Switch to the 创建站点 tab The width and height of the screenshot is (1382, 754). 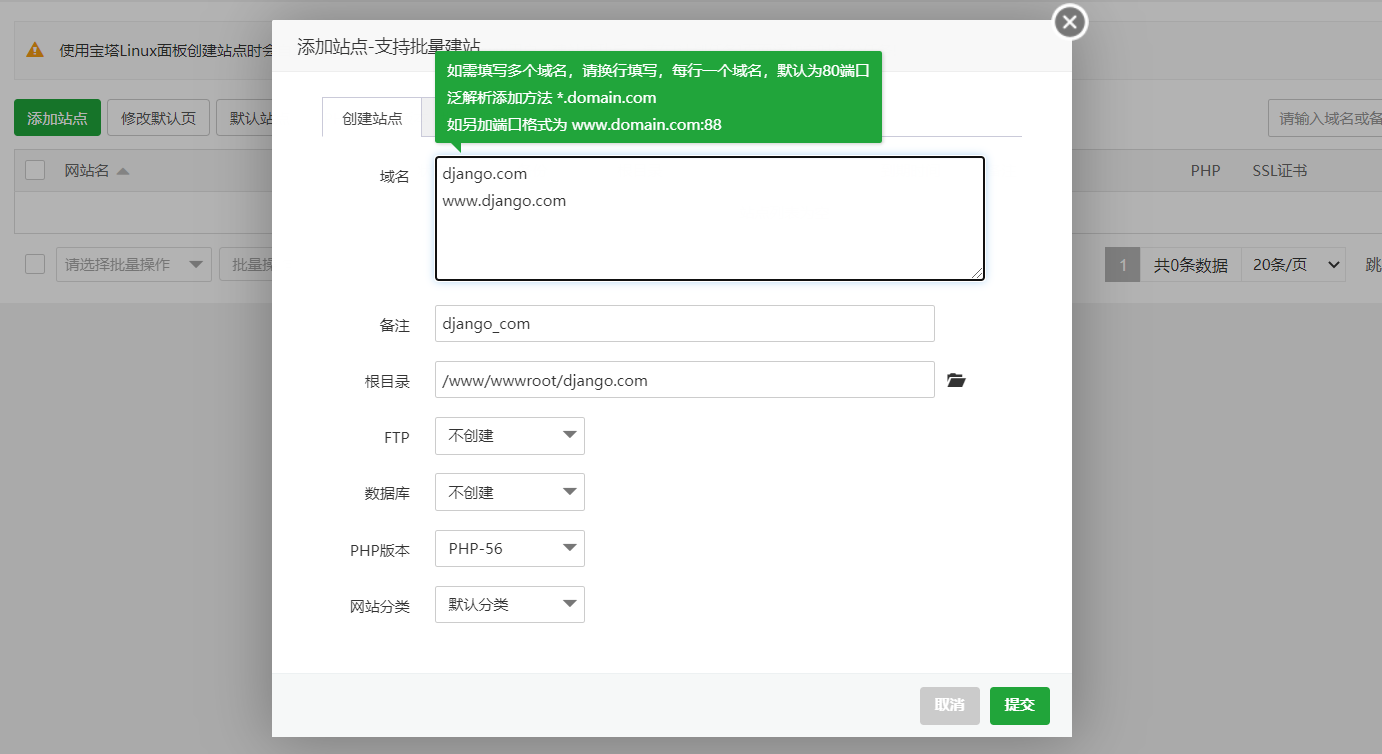pyautogui.click(x=371, y=117)
